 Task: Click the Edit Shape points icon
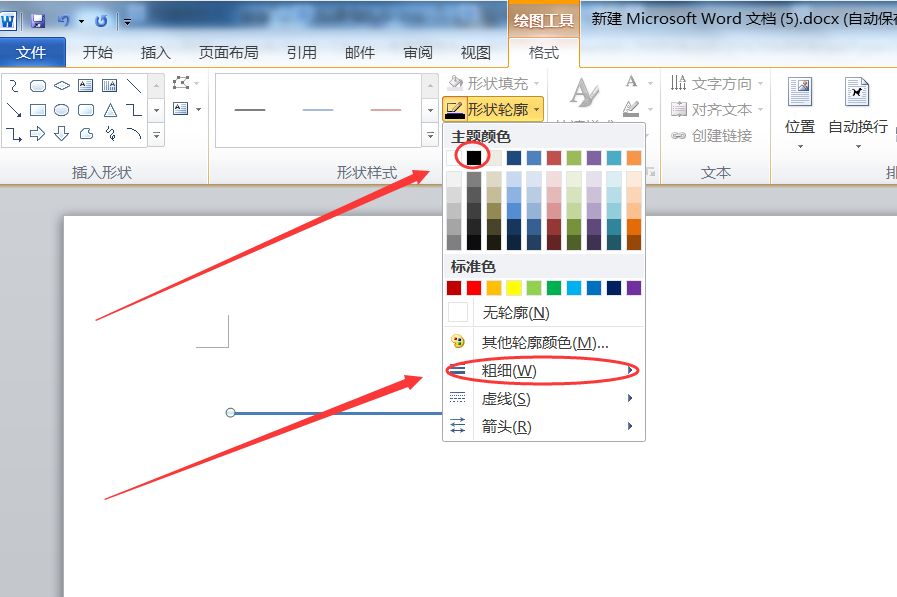(x=181, y=84)
